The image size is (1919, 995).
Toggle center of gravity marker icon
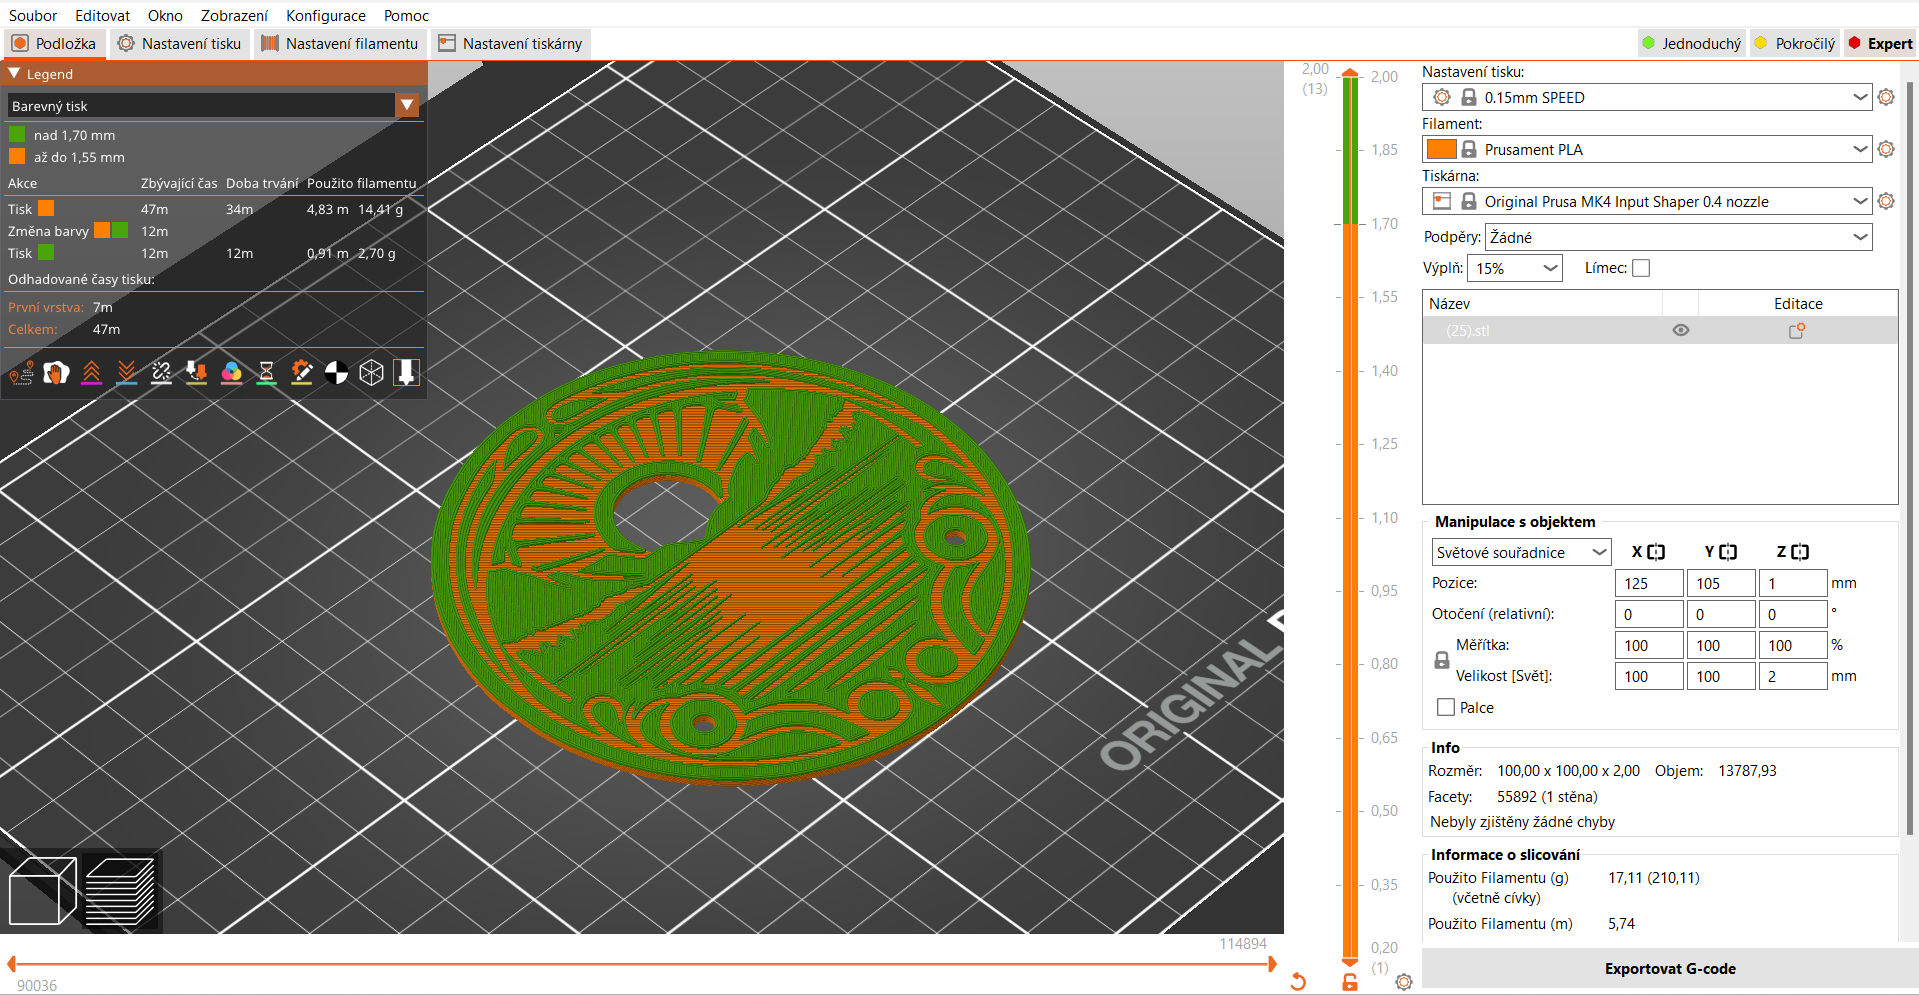(337, 373)
